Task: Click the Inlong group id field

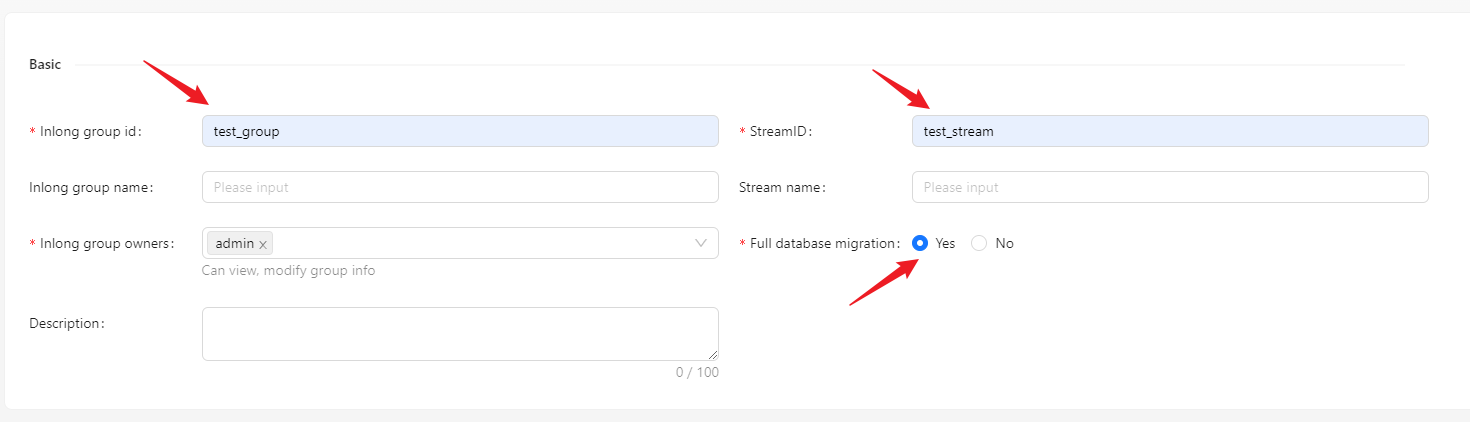Action: [x=460, y=131]
